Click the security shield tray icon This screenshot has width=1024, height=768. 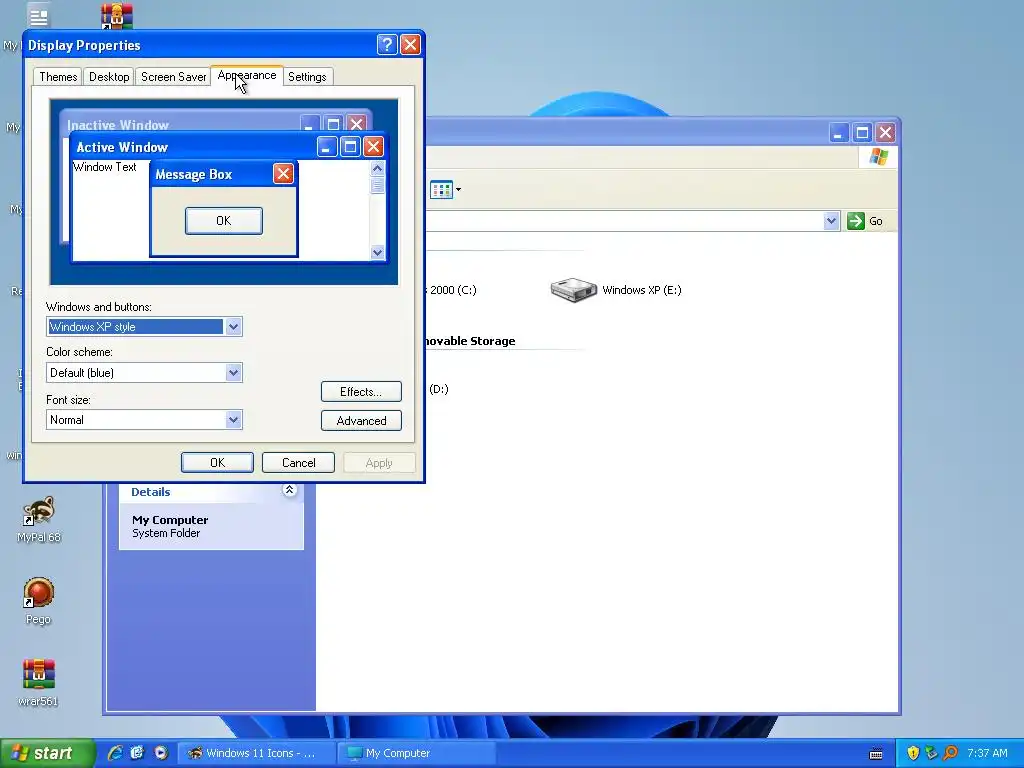[913, 753]
